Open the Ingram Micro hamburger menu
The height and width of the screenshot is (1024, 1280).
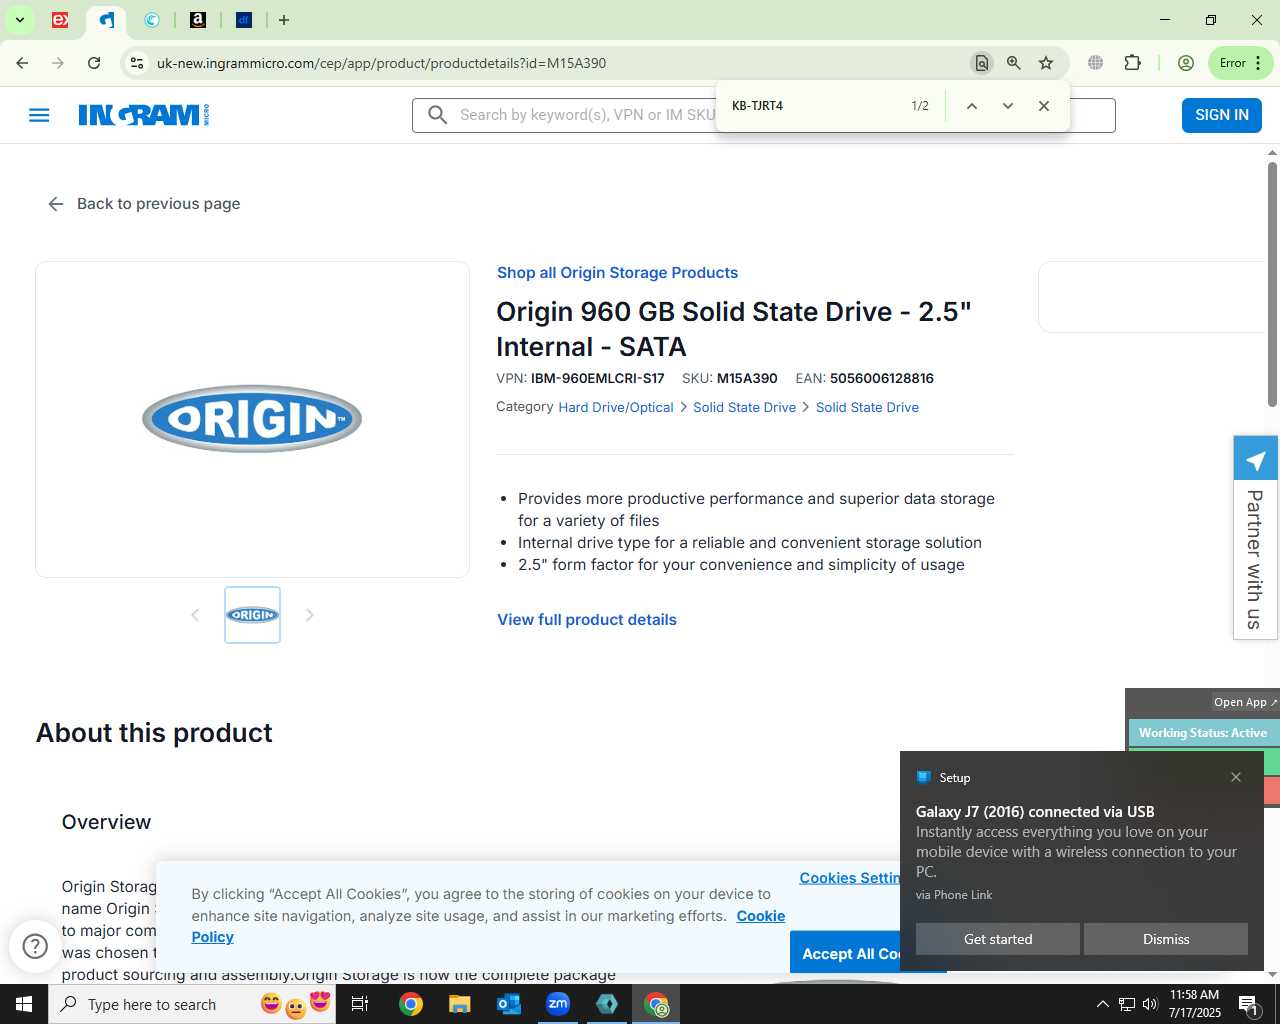(39, 115)
